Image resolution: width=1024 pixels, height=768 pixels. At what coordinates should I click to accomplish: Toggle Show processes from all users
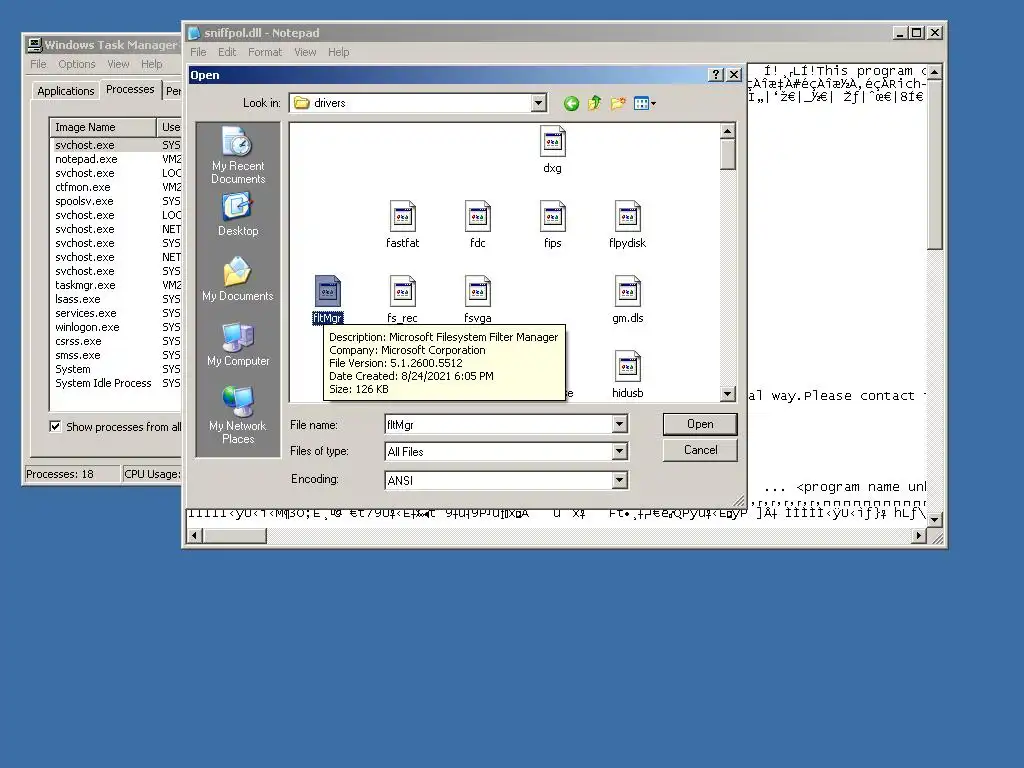(x=56, y=426)
